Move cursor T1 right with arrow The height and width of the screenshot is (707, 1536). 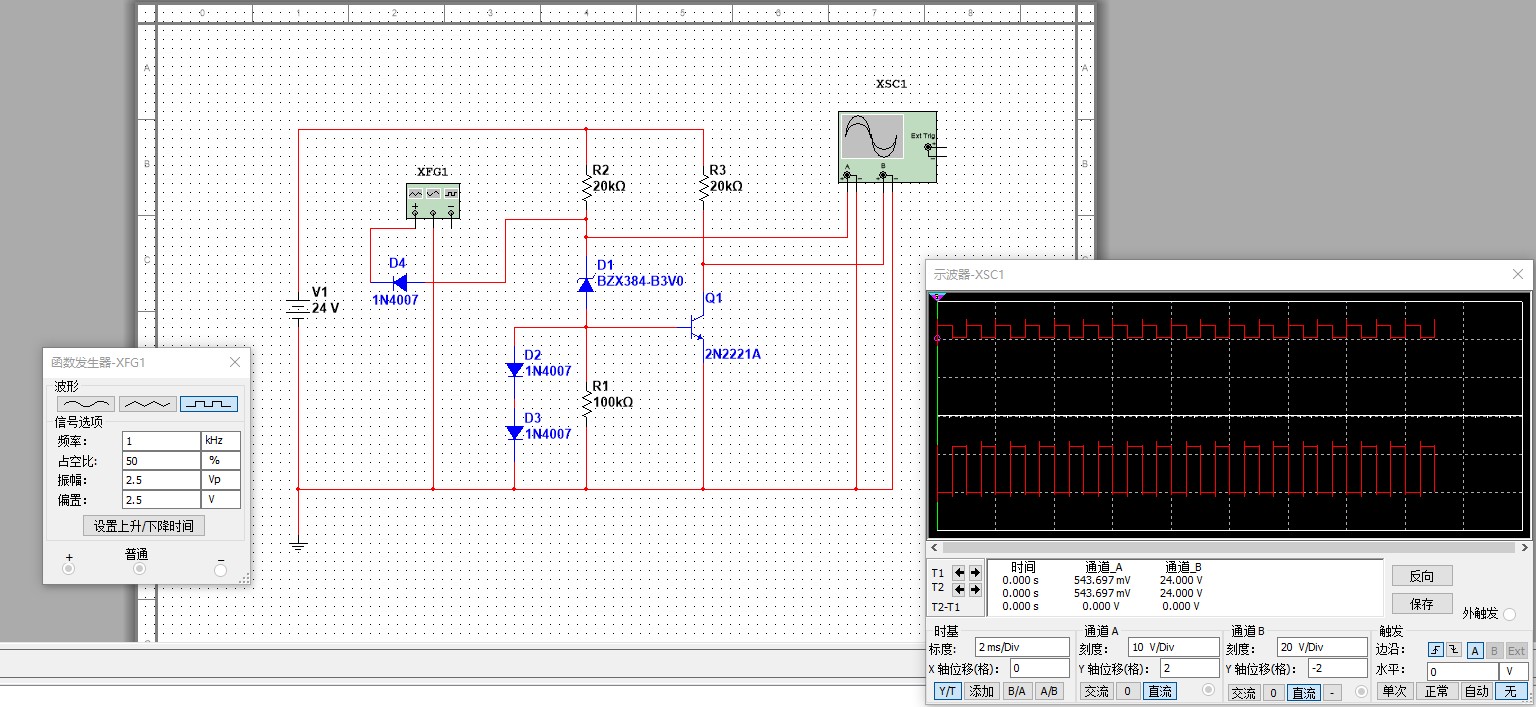pos(975,573)
